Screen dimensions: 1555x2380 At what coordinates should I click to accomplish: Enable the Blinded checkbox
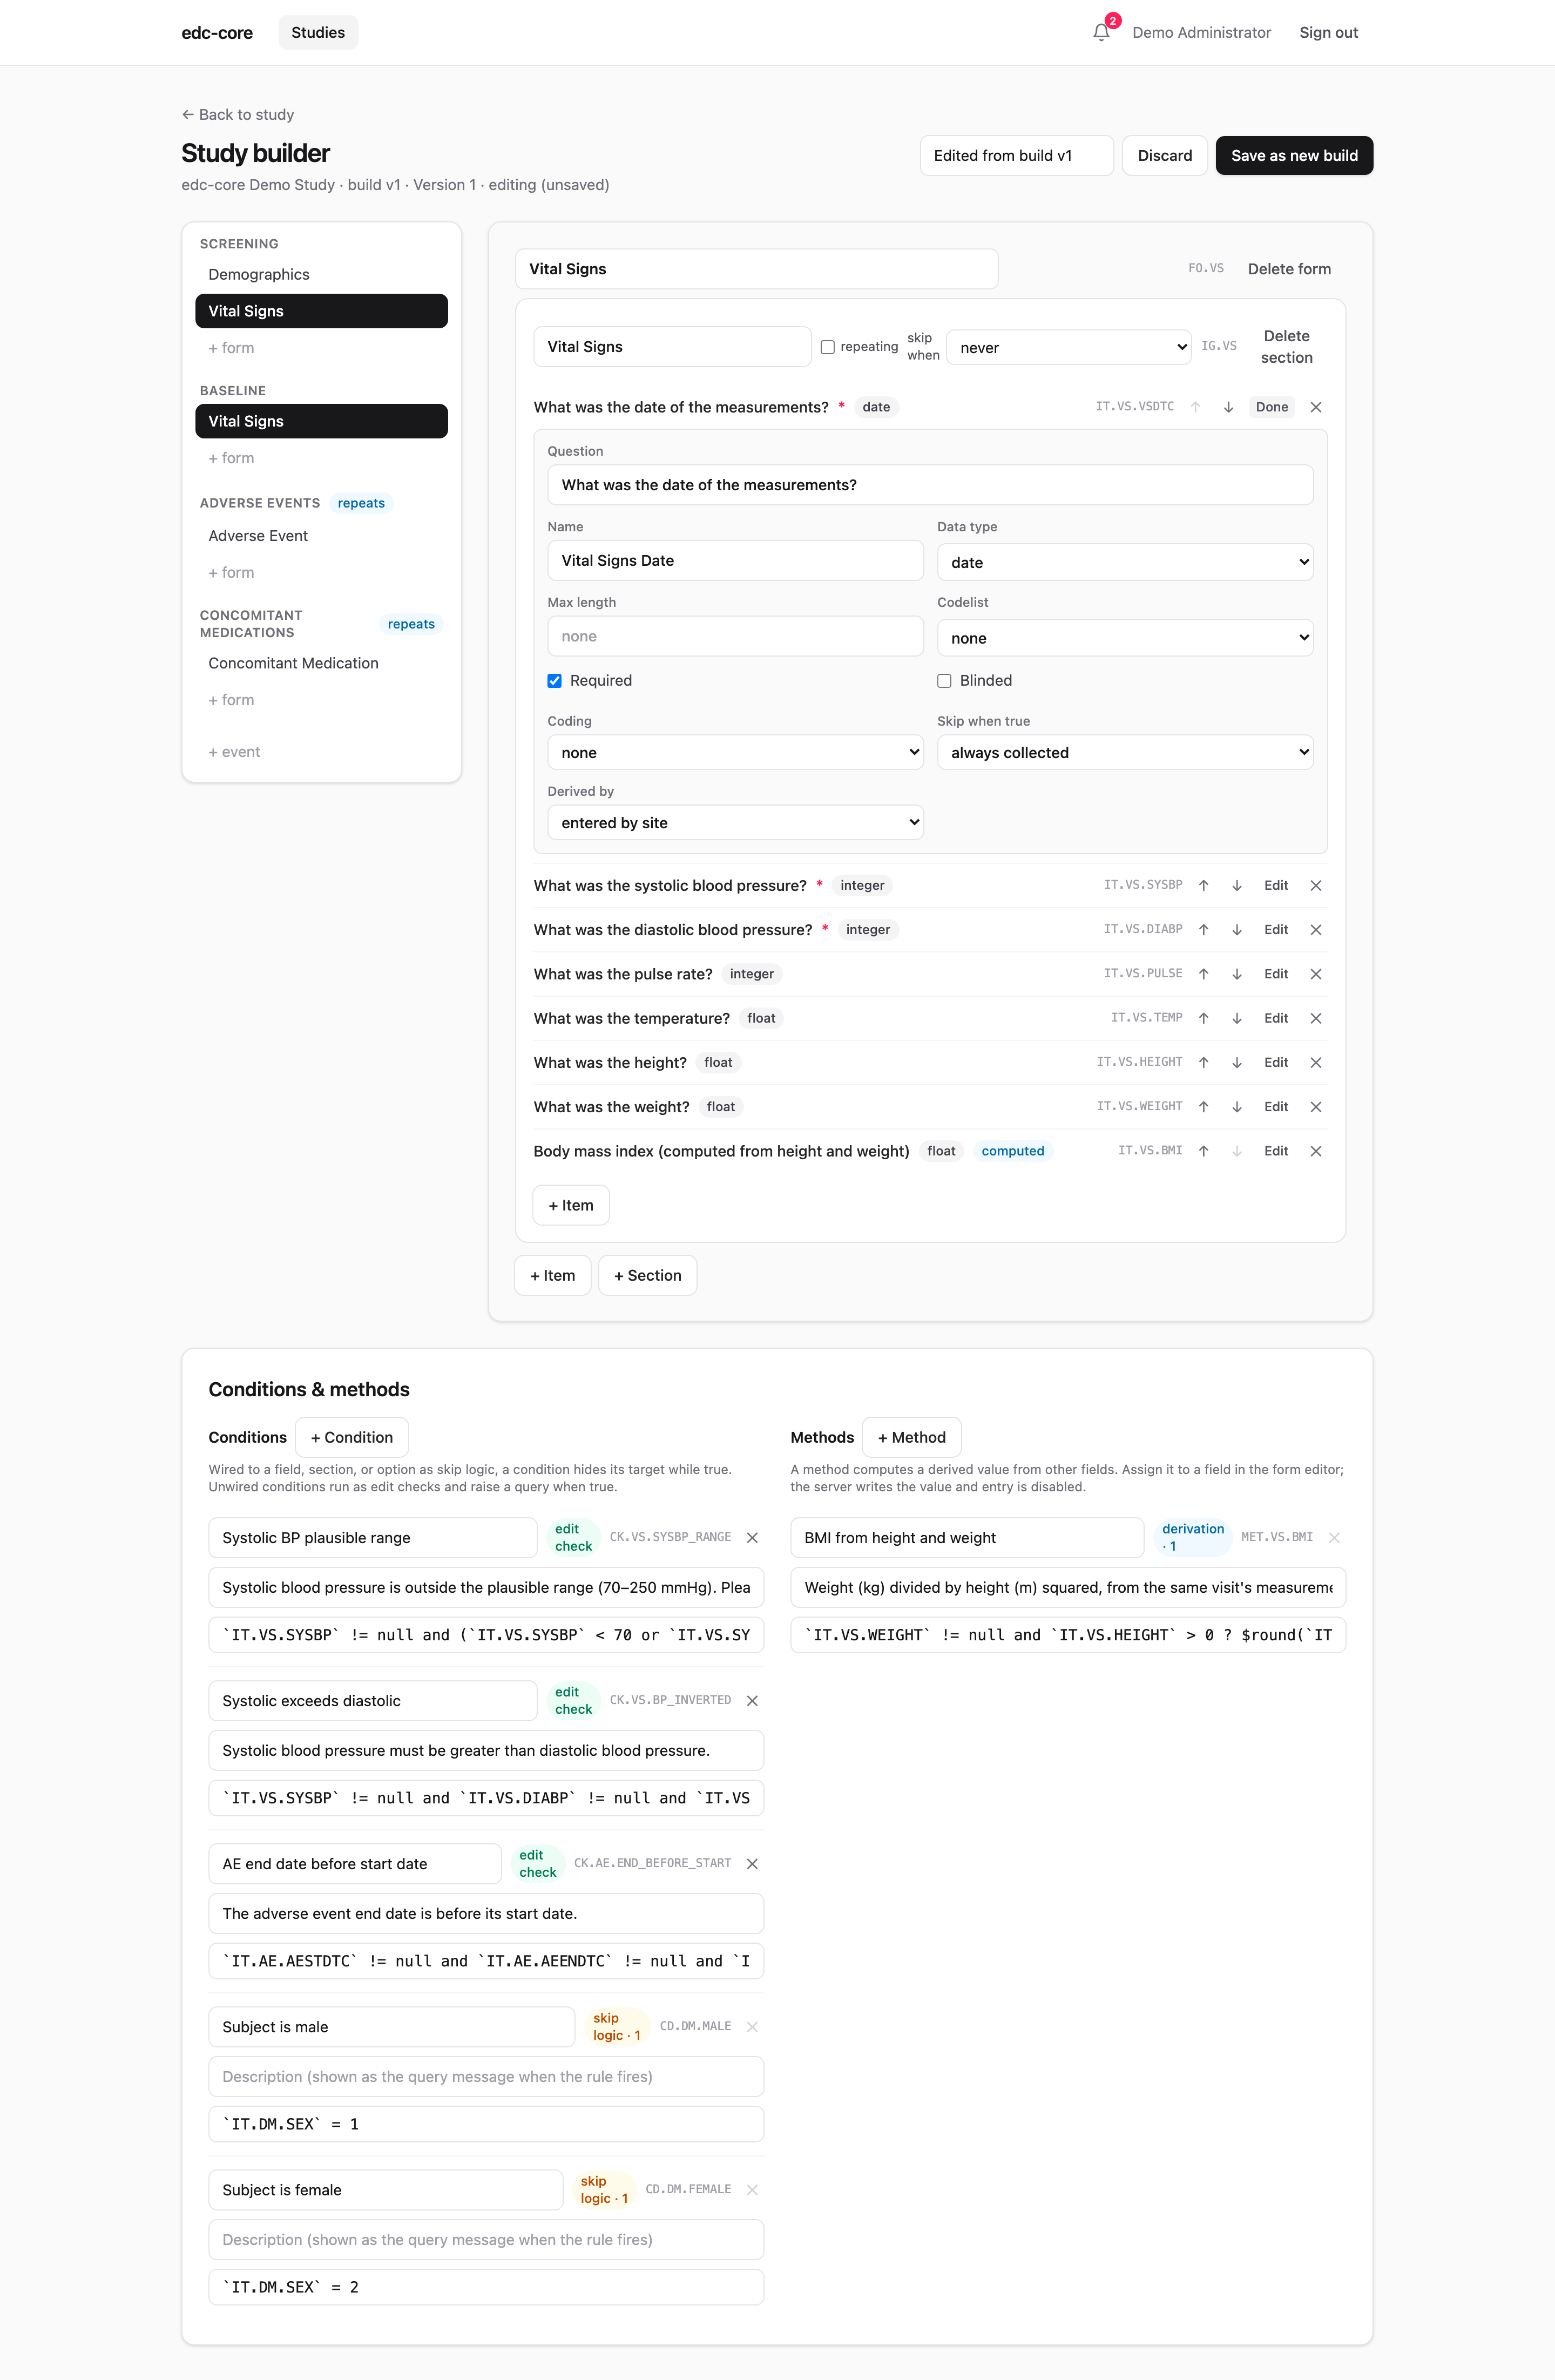tap(944, 680)
